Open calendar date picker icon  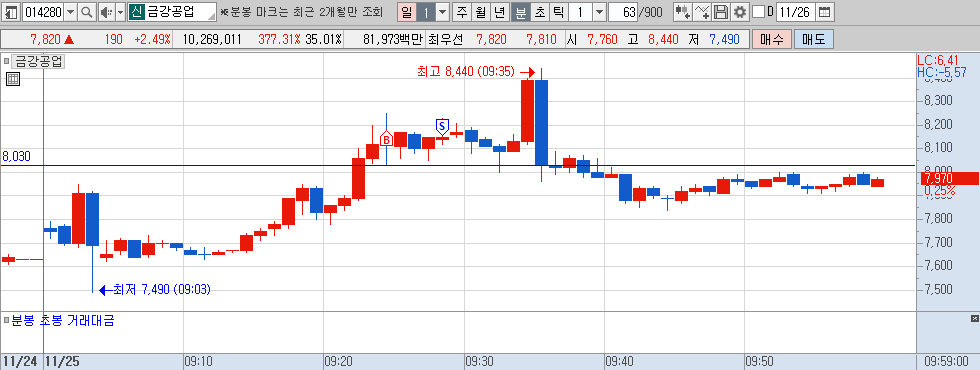click(x=825, y=11)
